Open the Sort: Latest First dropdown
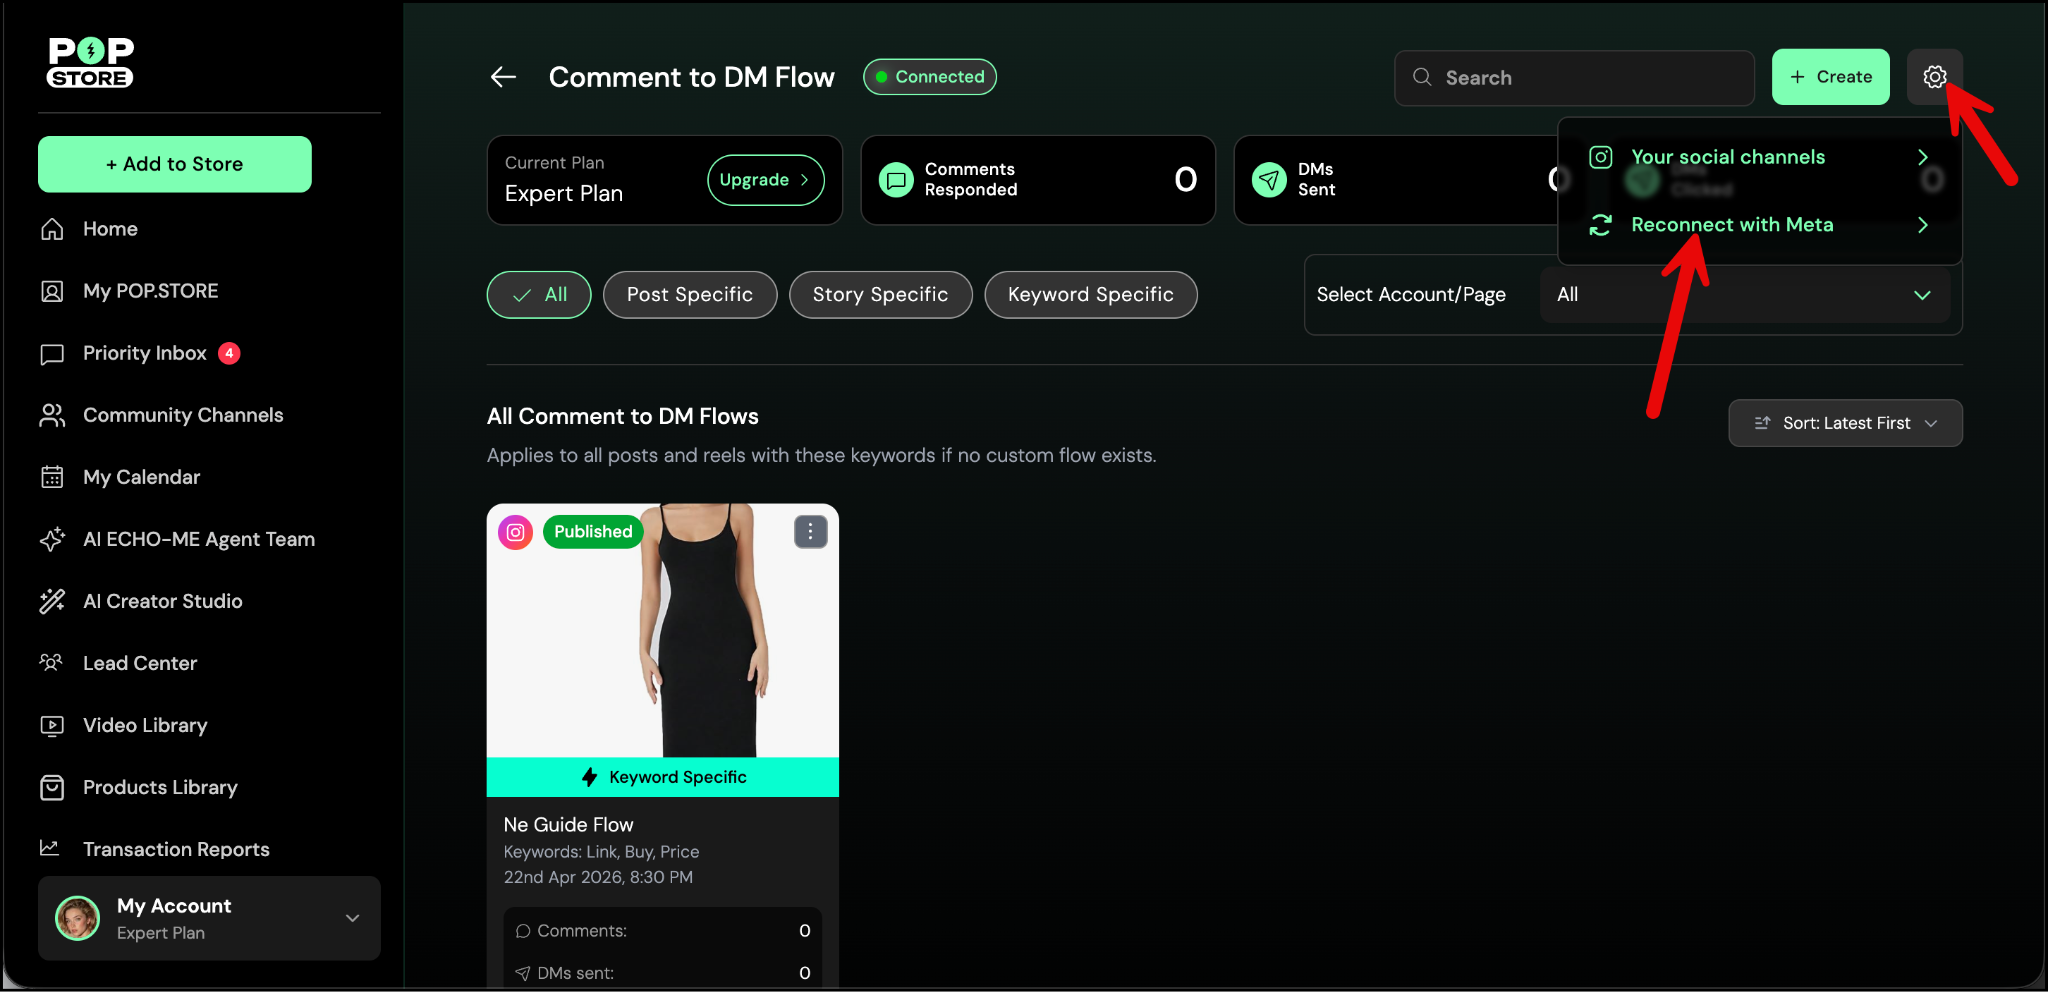 [1844, 423]
